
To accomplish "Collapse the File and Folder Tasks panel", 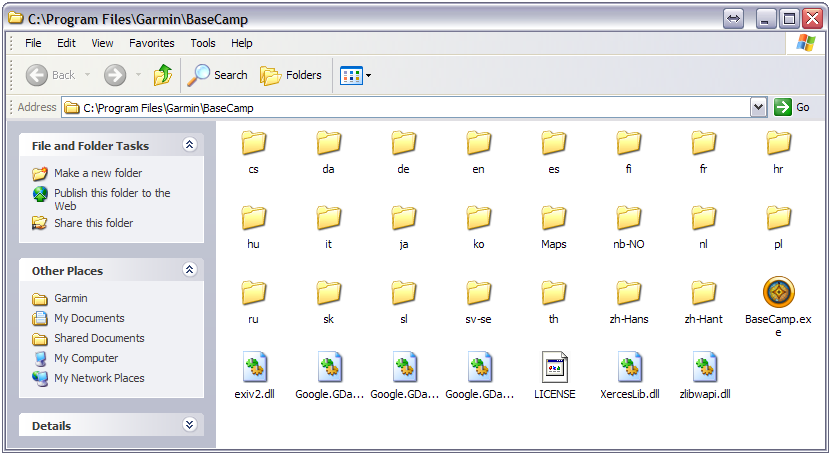I will (190, 145).
